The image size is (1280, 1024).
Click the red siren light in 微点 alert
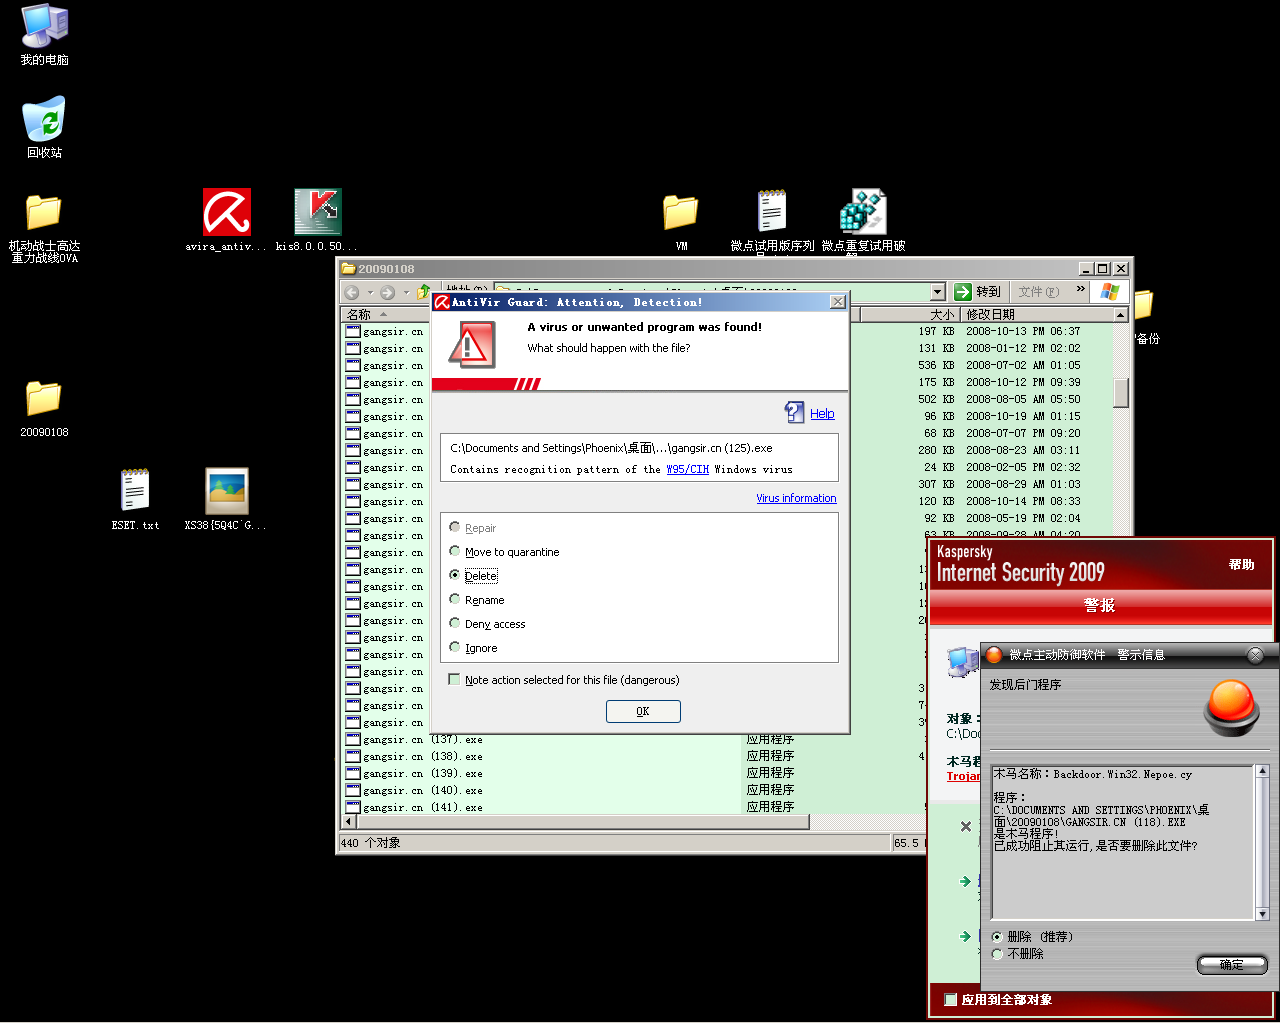(x=1231, y=706)
